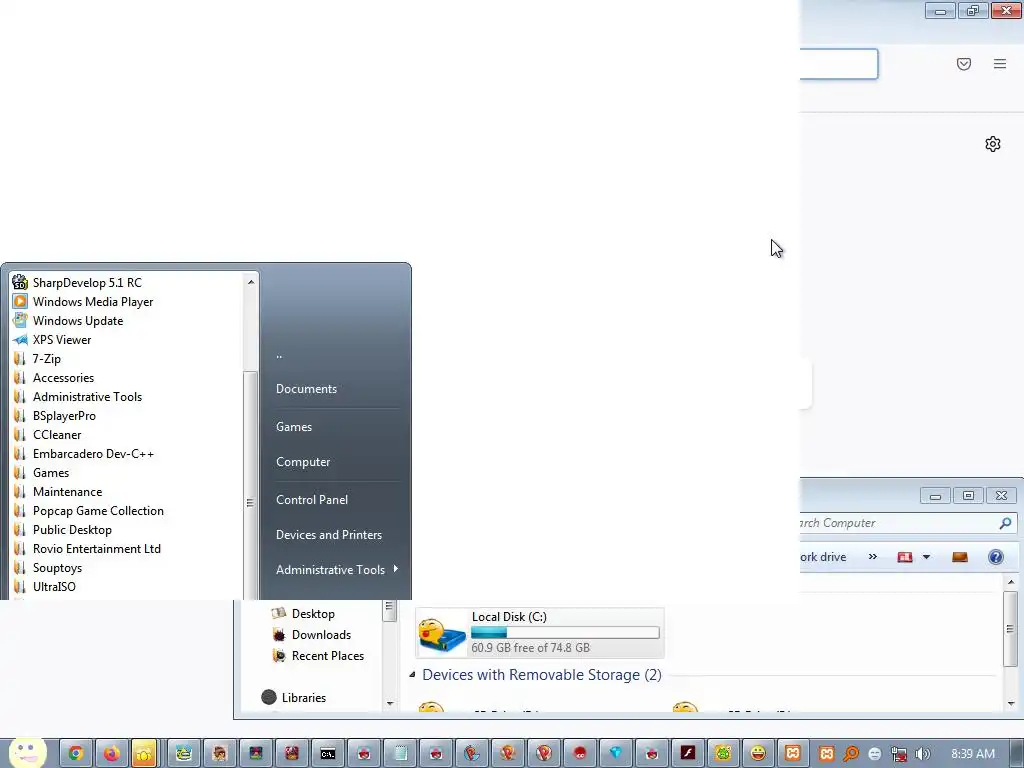Click the volume speaker tray icon
This screenshot has width=1024, height=768.
pos(923,754)
